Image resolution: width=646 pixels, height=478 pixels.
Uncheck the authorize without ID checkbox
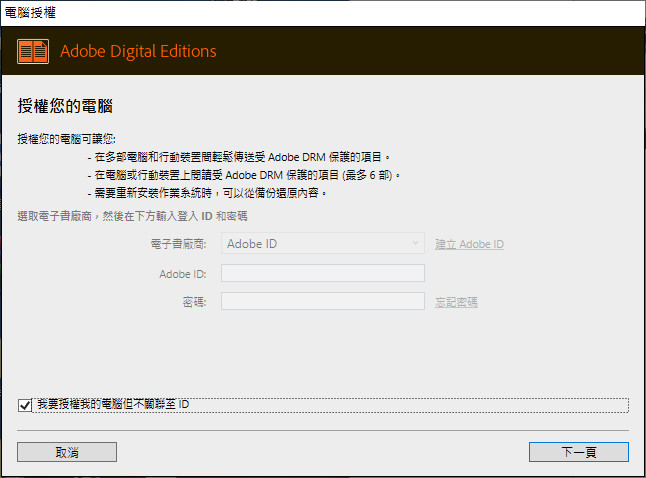point(25,405)
